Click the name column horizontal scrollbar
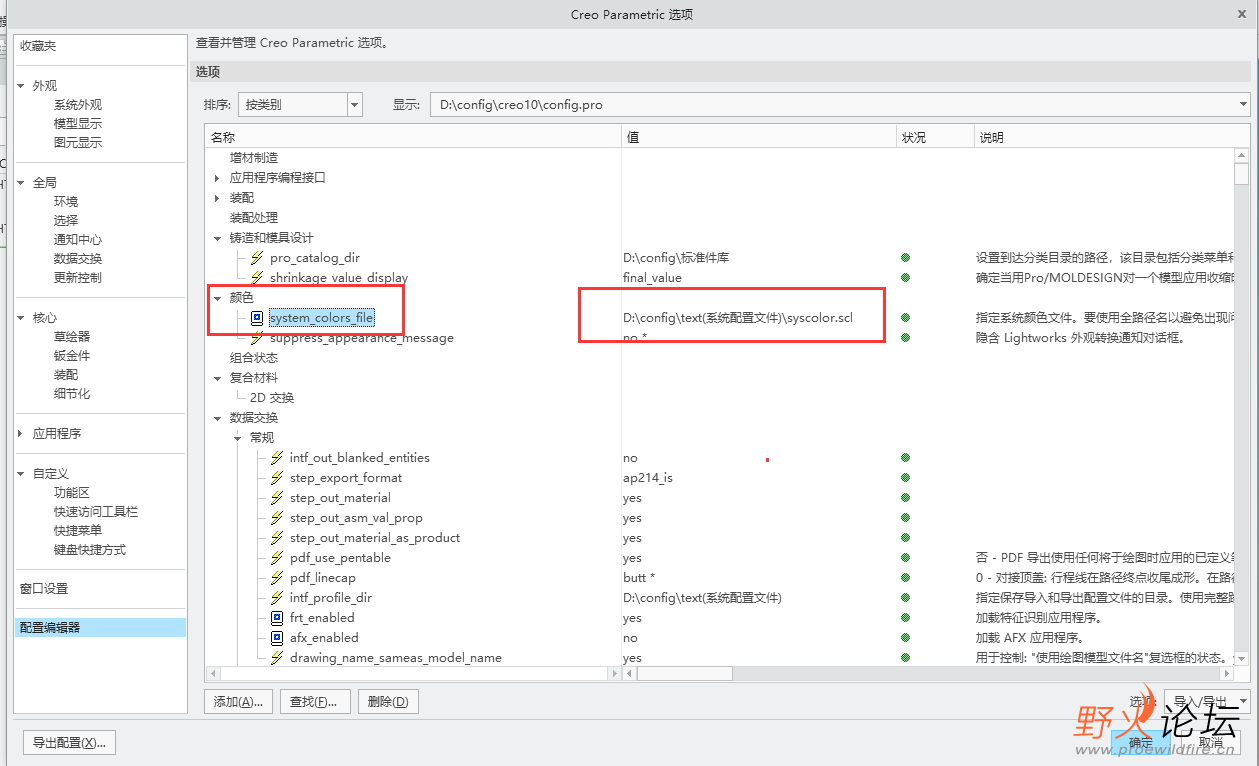This screenshot has height=766, width=1259. coord(412,674)
